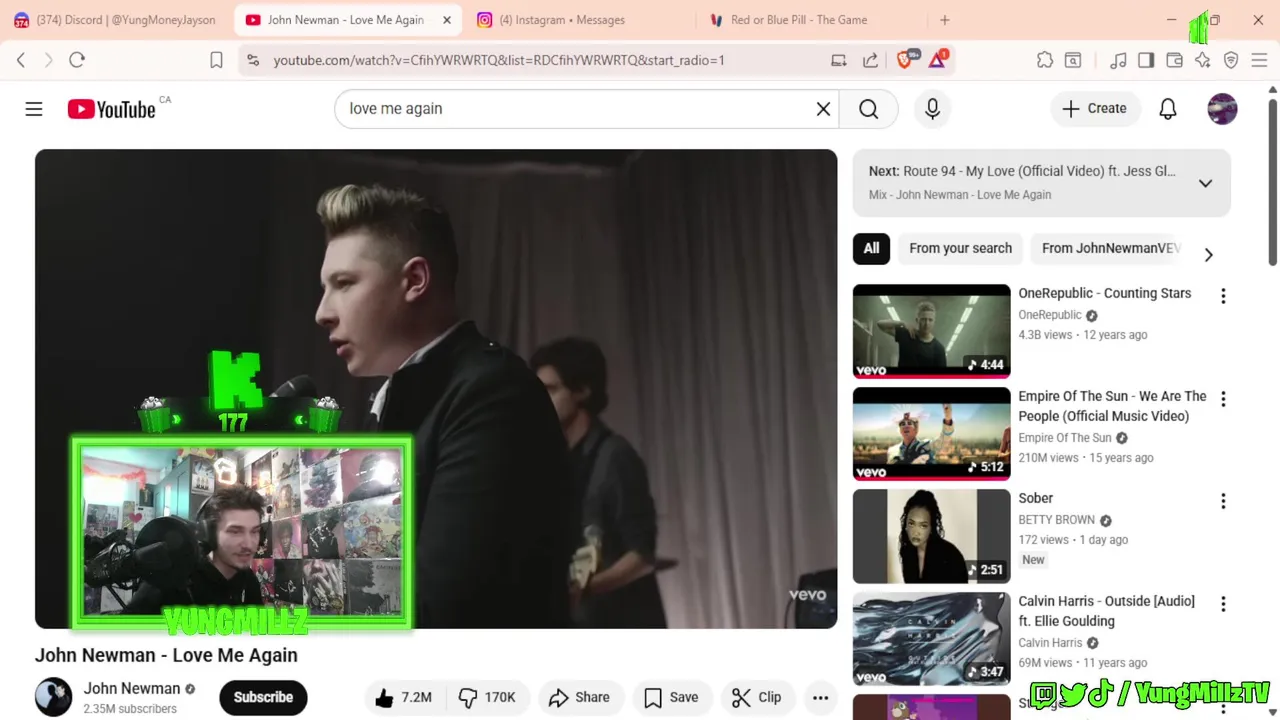Screen dimensions: 1280x720
Task: Open Brave Rewards triangle icon
Action: pos(937,60)
